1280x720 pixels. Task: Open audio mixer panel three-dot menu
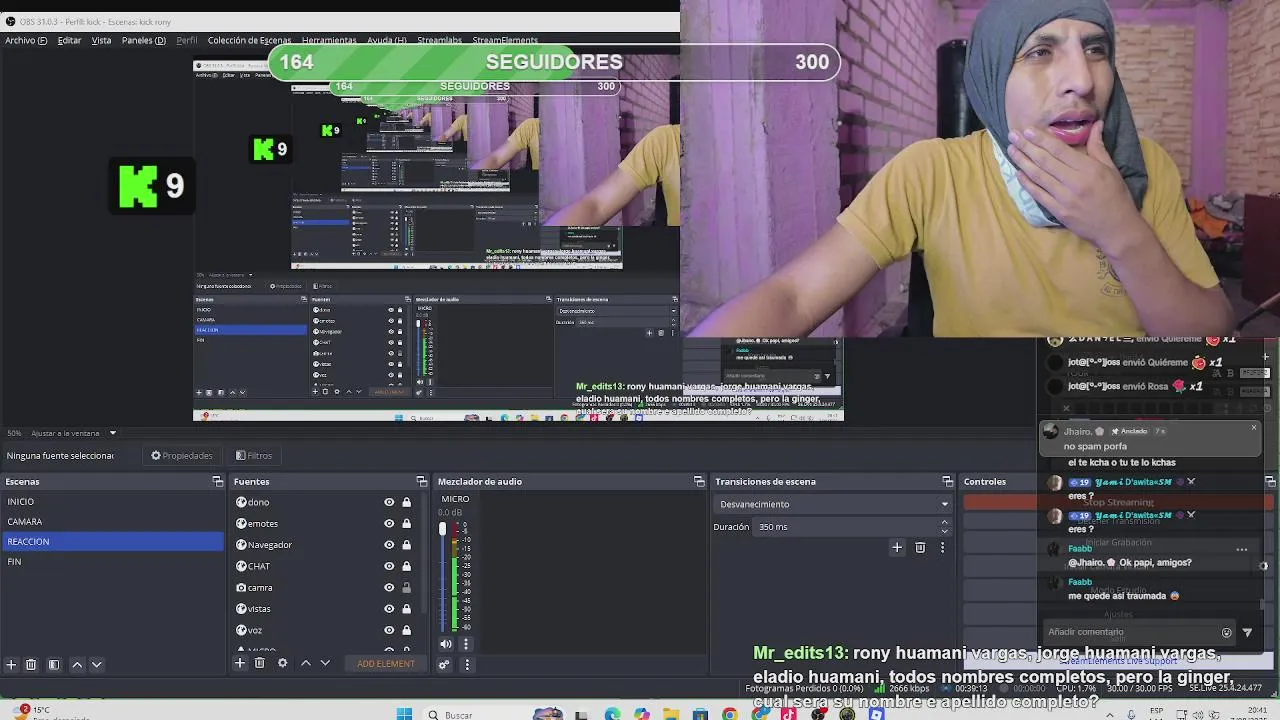coord(465,664)
